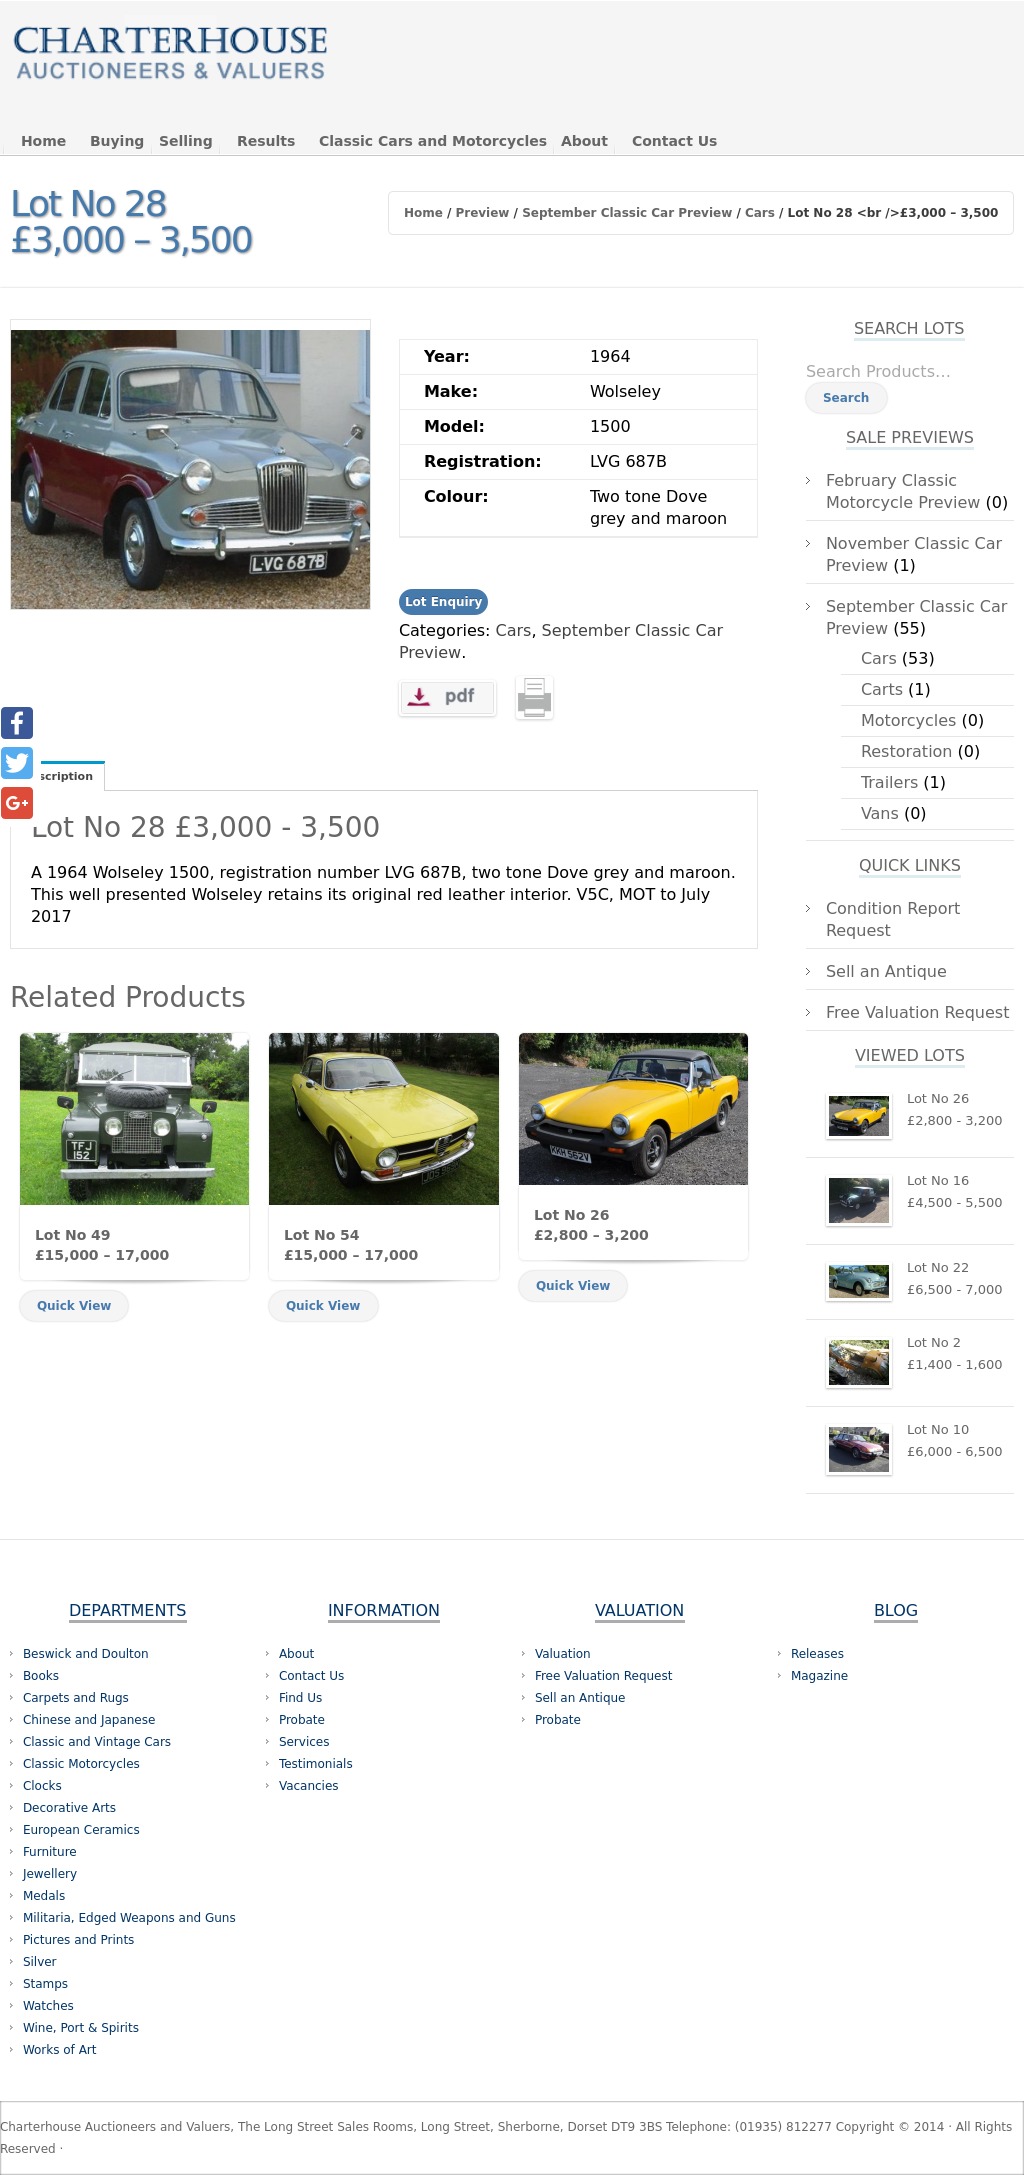Focus the Search Products input field

[x=909, y=371]
